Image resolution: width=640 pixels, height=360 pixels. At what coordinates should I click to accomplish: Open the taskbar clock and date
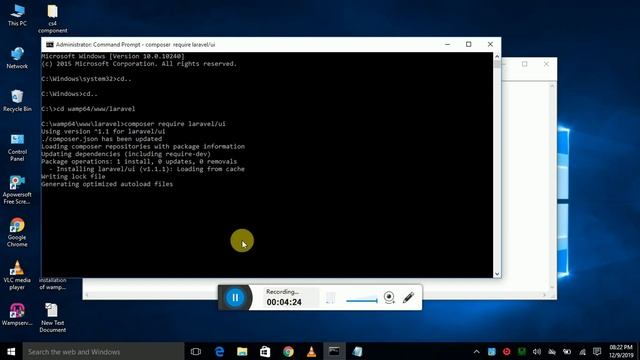pos(621,351)
